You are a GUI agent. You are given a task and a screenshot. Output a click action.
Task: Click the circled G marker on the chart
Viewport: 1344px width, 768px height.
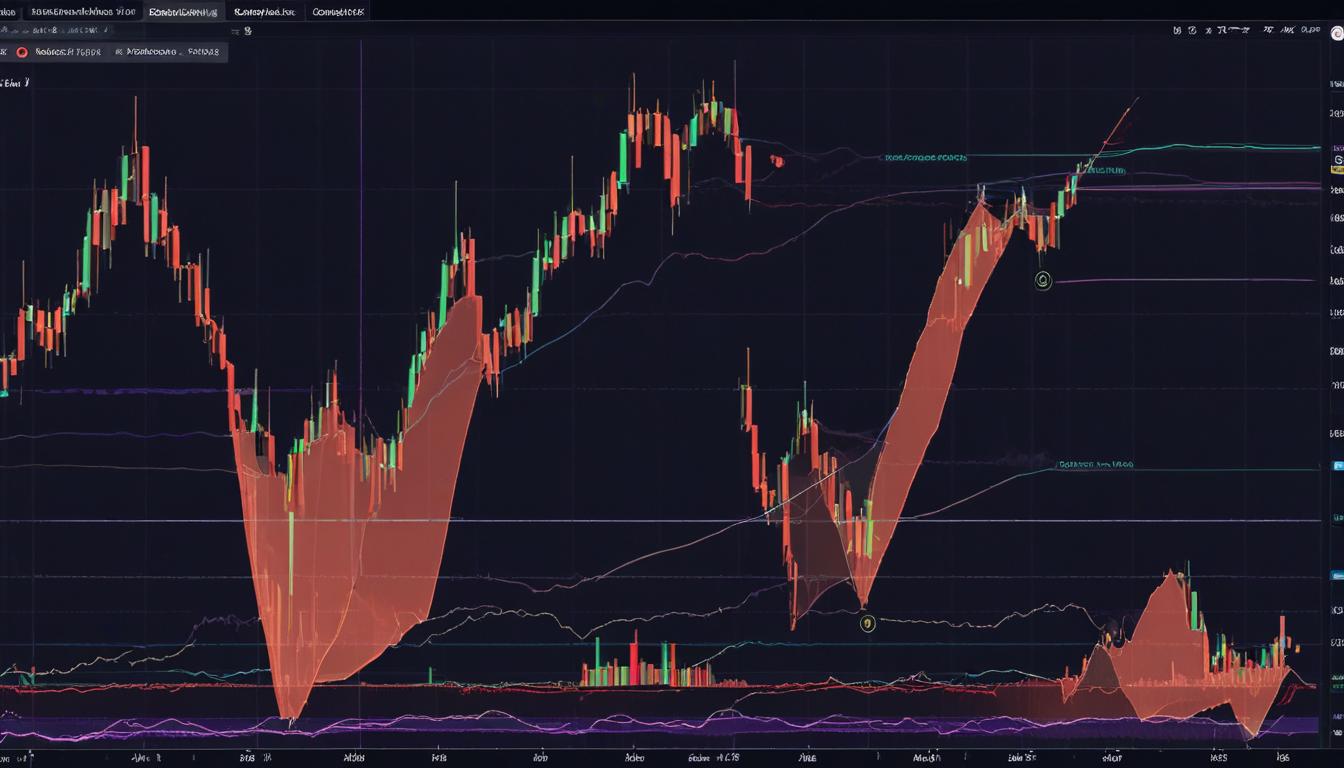(1043, 281)
